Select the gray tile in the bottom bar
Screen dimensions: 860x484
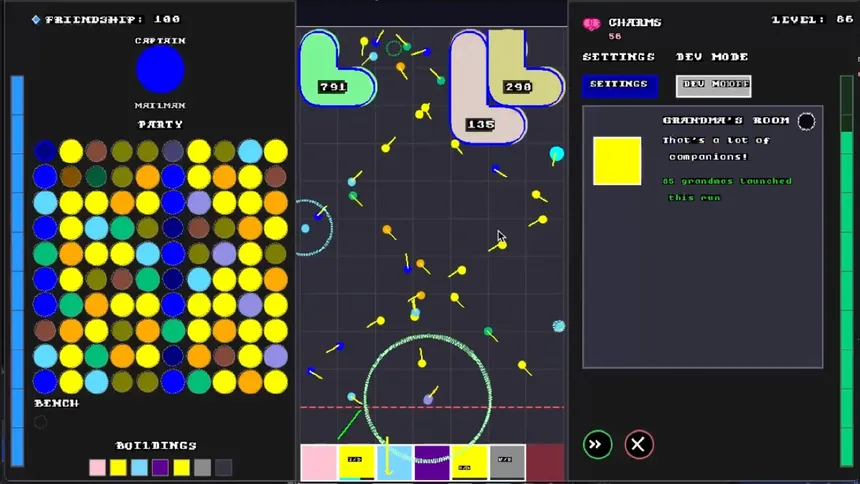coord(507,462)
